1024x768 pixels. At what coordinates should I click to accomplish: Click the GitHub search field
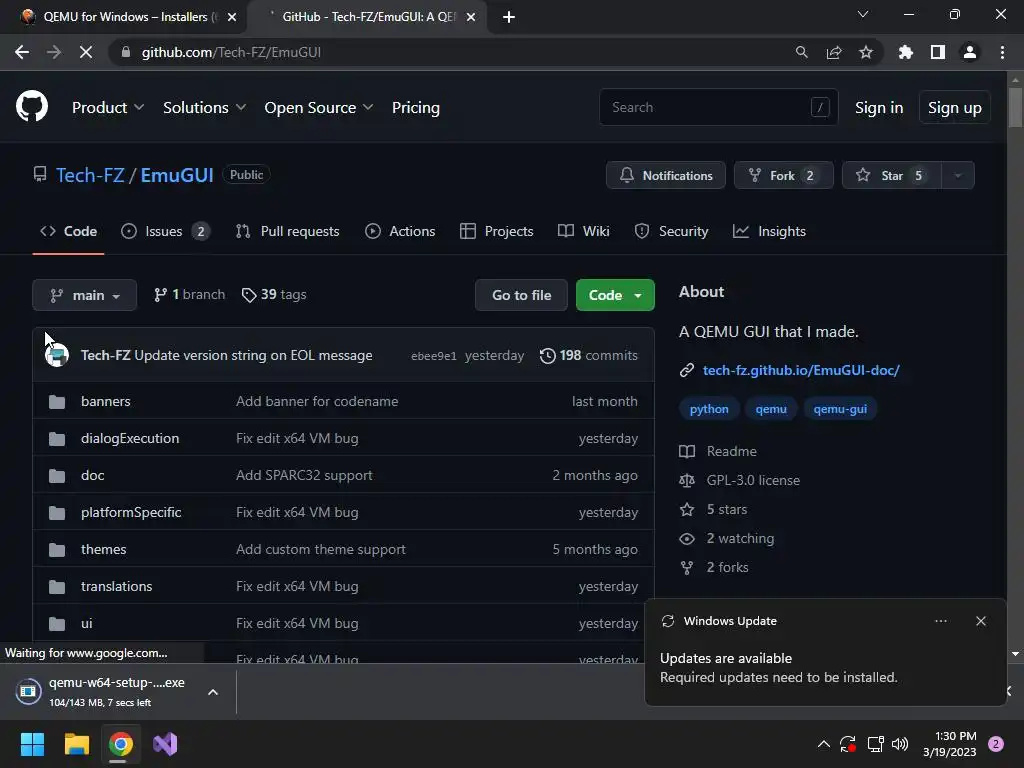click(x=718, y=107)
